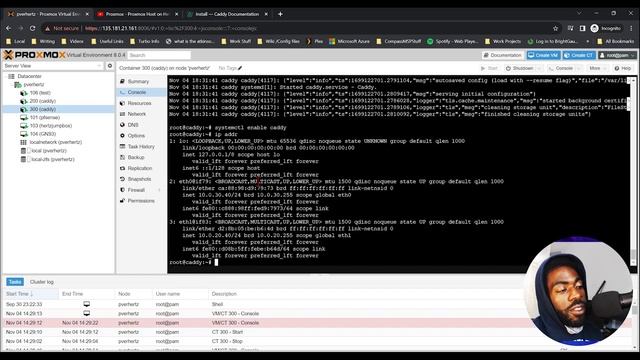Select localnetwork (pverhertz) in tree
Viewport: 640px width, 360px height.
click(x=56, y=142)
